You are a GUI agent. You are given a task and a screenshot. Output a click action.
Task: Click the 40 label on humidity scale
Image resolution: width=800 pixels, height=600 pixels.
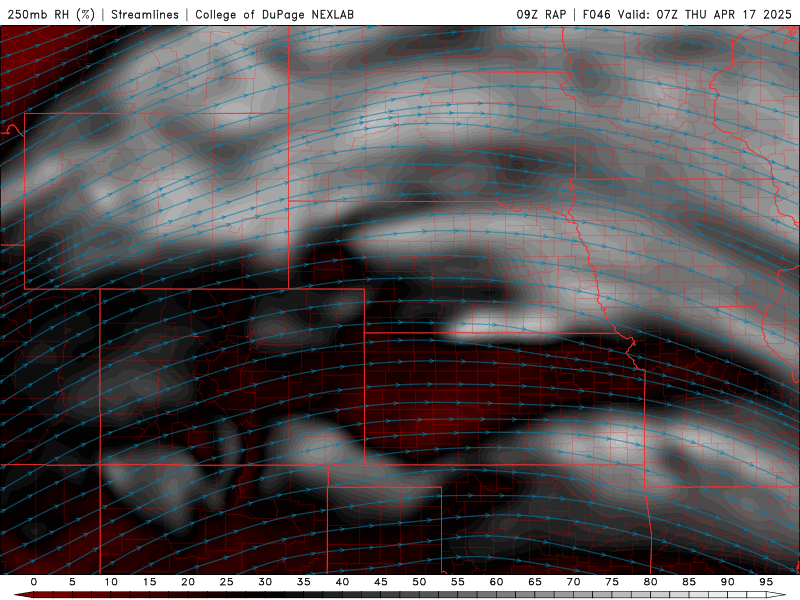click(342, 582)
